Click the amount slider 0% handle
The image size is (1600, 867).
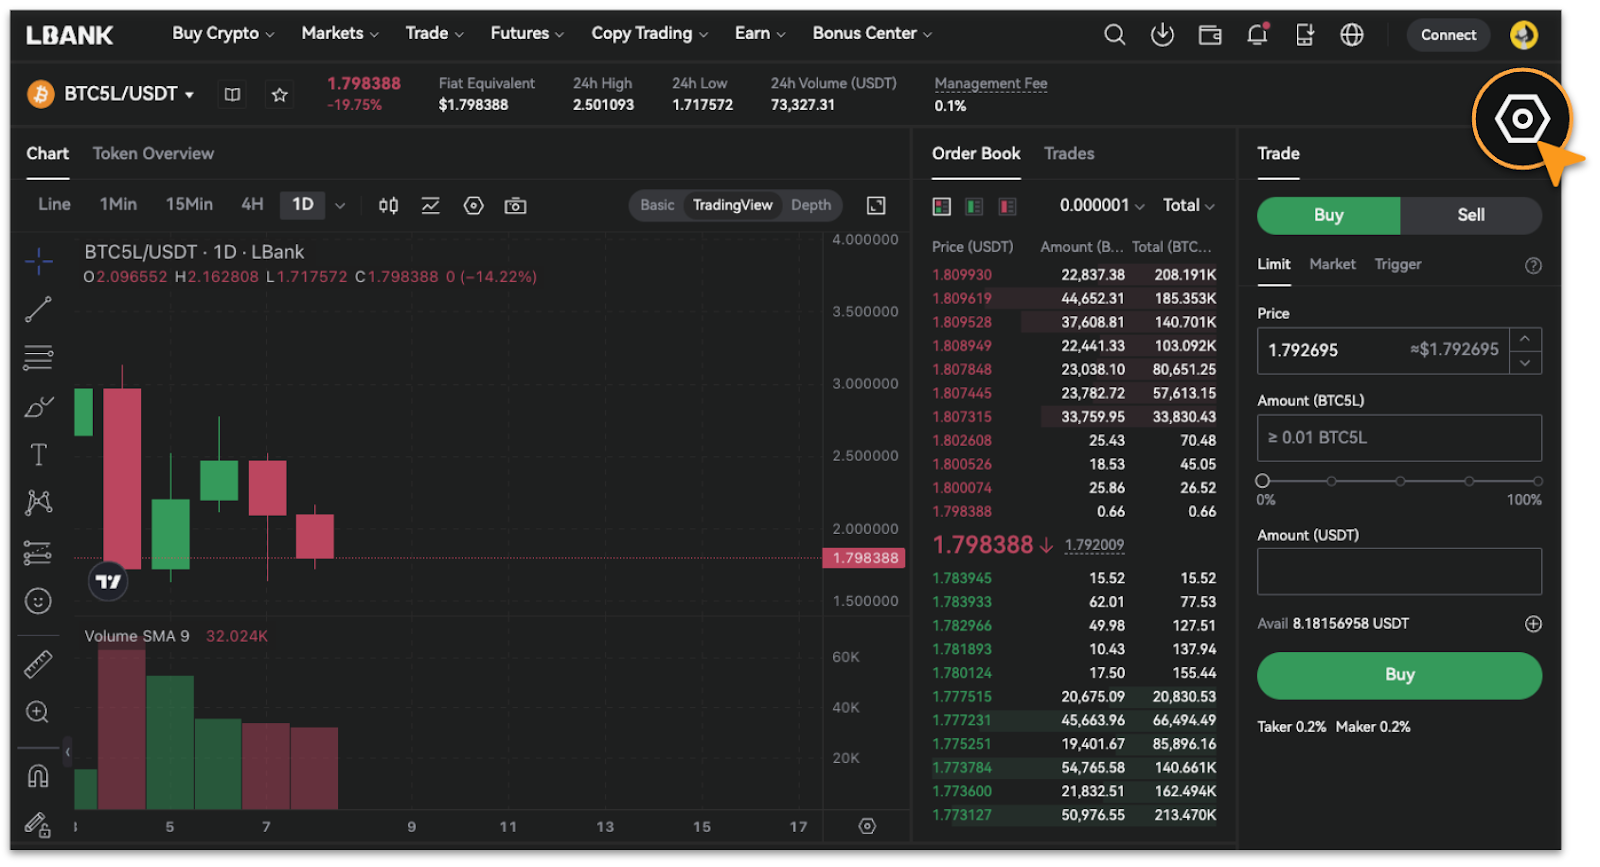1263,481
